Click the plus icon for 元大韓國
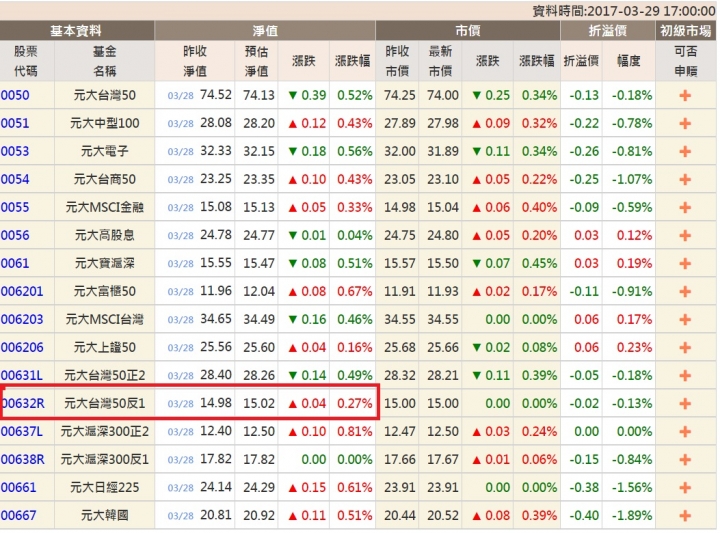 coord(685,516)
